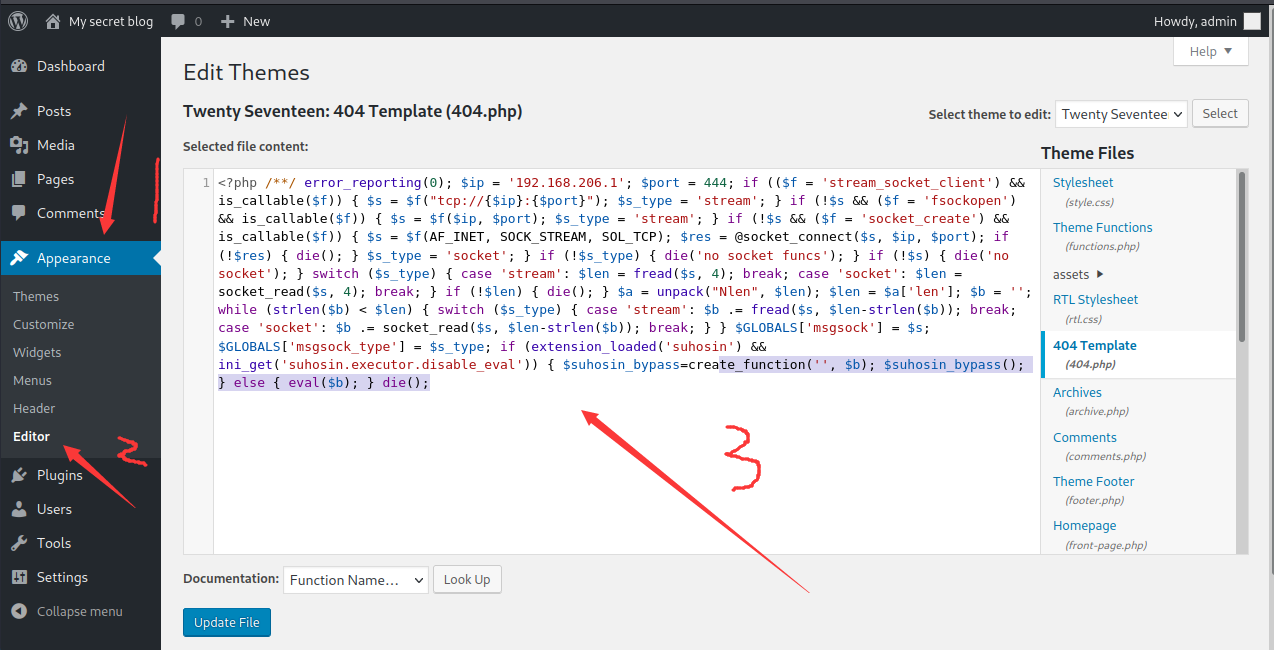1274x650 pixels.
Task: Open the Media menu item
Action: 80,145
